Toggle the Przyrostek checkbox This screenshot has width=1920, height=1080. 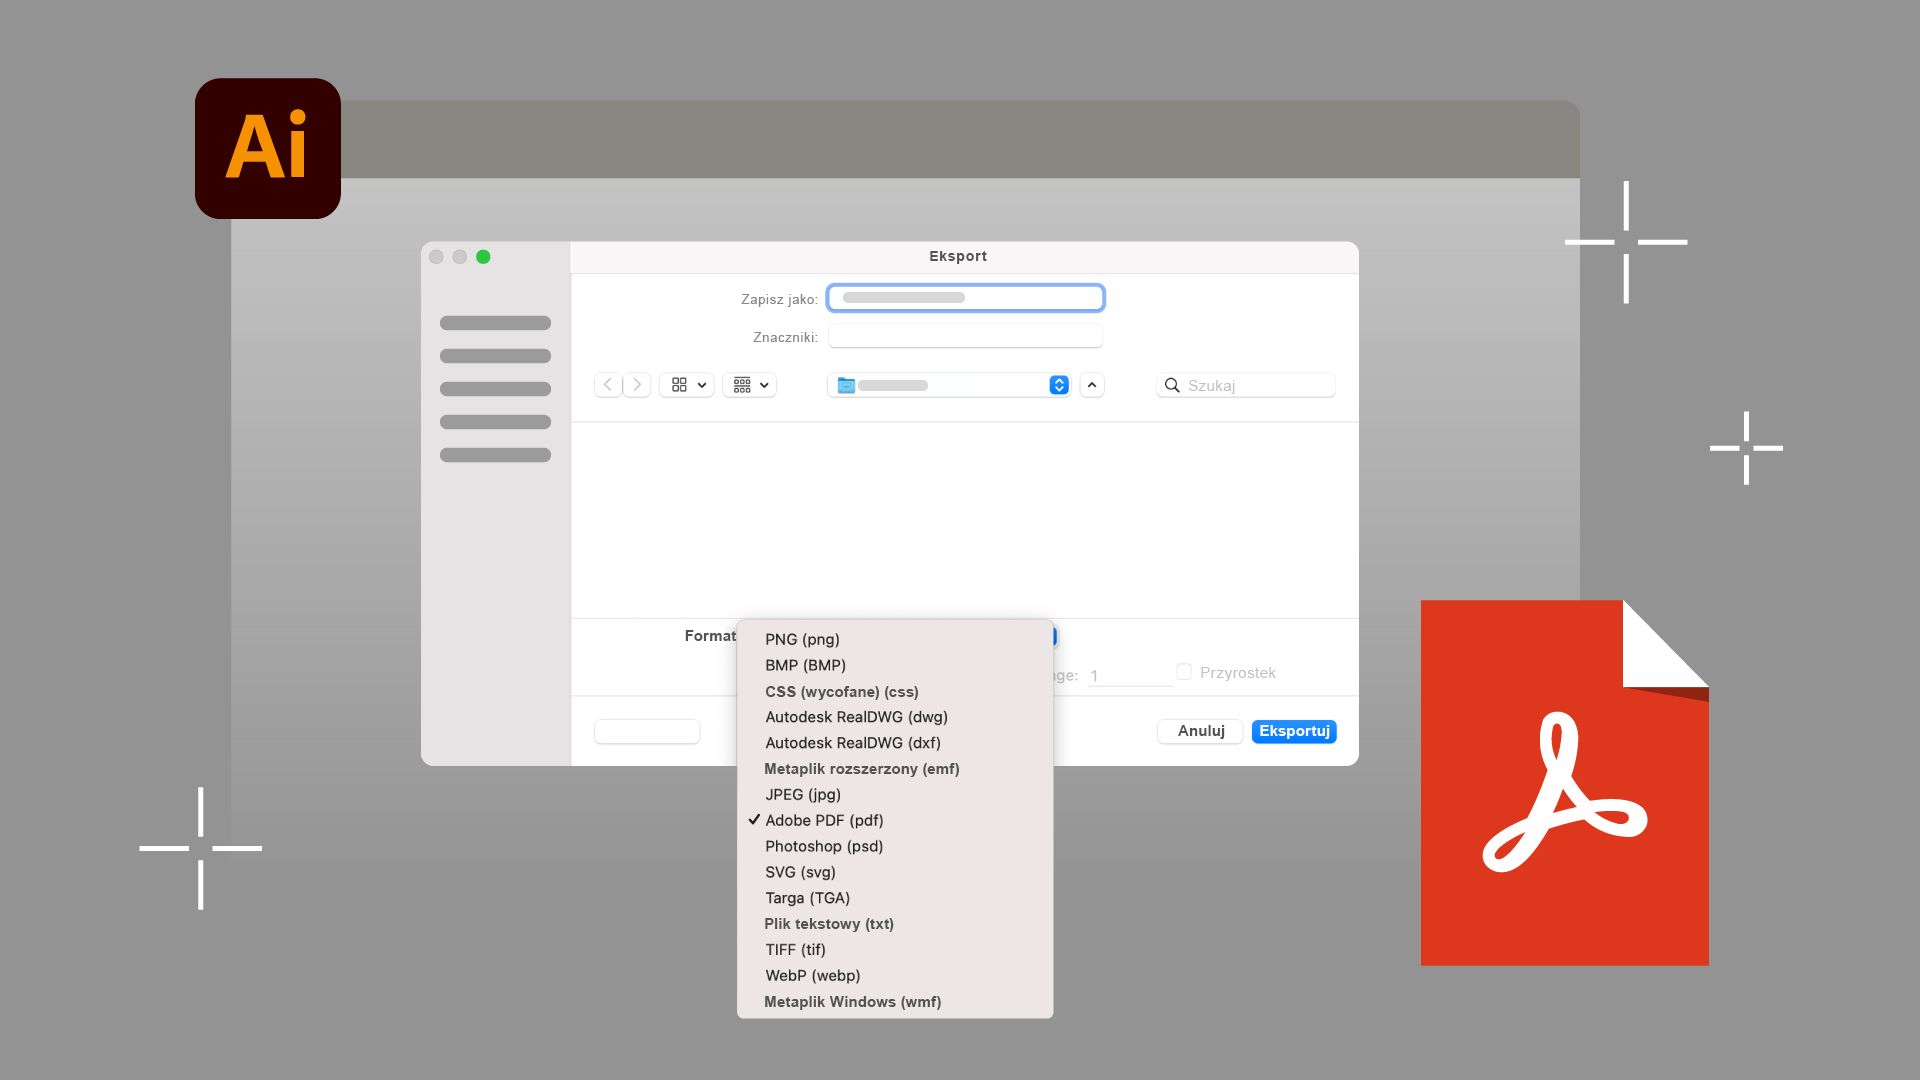coord(1182,671)
